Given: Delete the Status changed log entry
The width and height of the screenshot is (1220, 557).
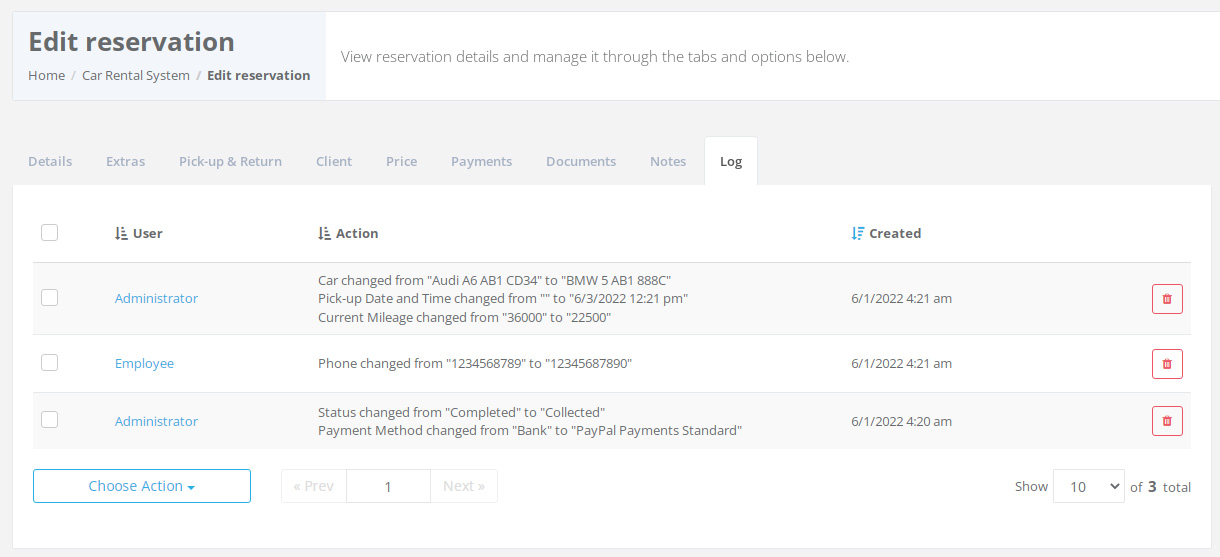Looking at the screenshot, I should pyautogui.click(x=1167, y=421).
